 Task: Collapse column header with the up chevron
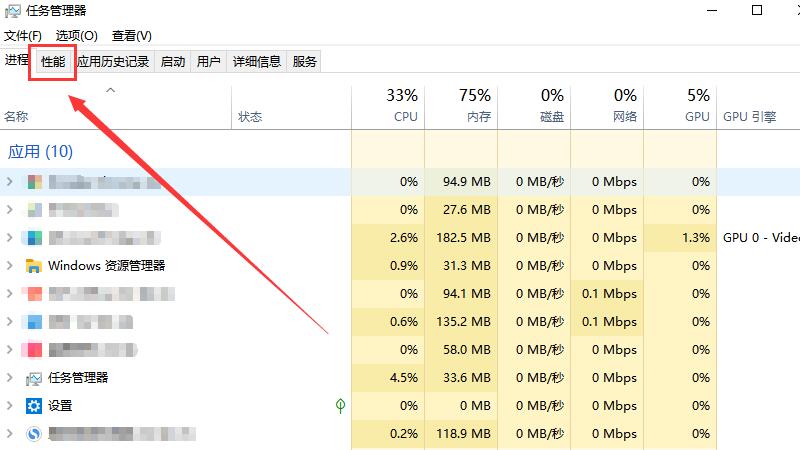[111, 91]
